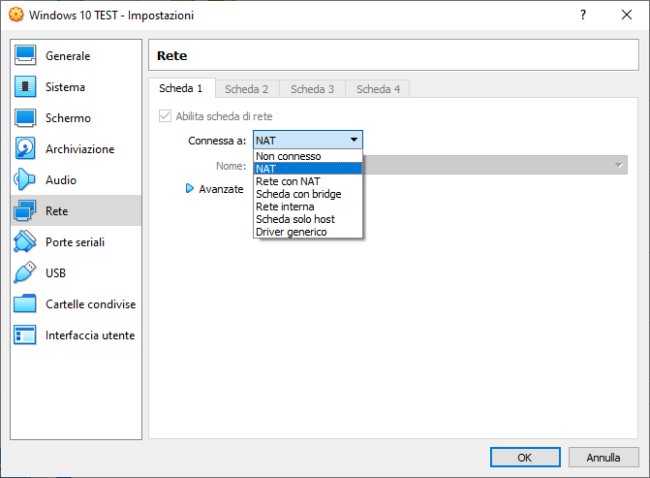Screen dimensions: 650x478
Task: Click the Sistema chip icon
Action: 25,86
